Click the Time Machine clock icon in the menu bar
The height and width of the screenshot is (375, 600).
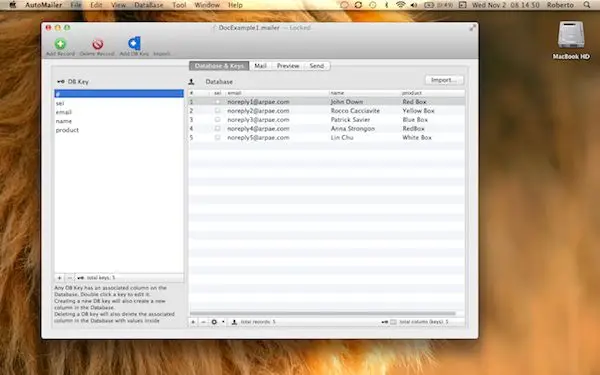coord(372,5)
